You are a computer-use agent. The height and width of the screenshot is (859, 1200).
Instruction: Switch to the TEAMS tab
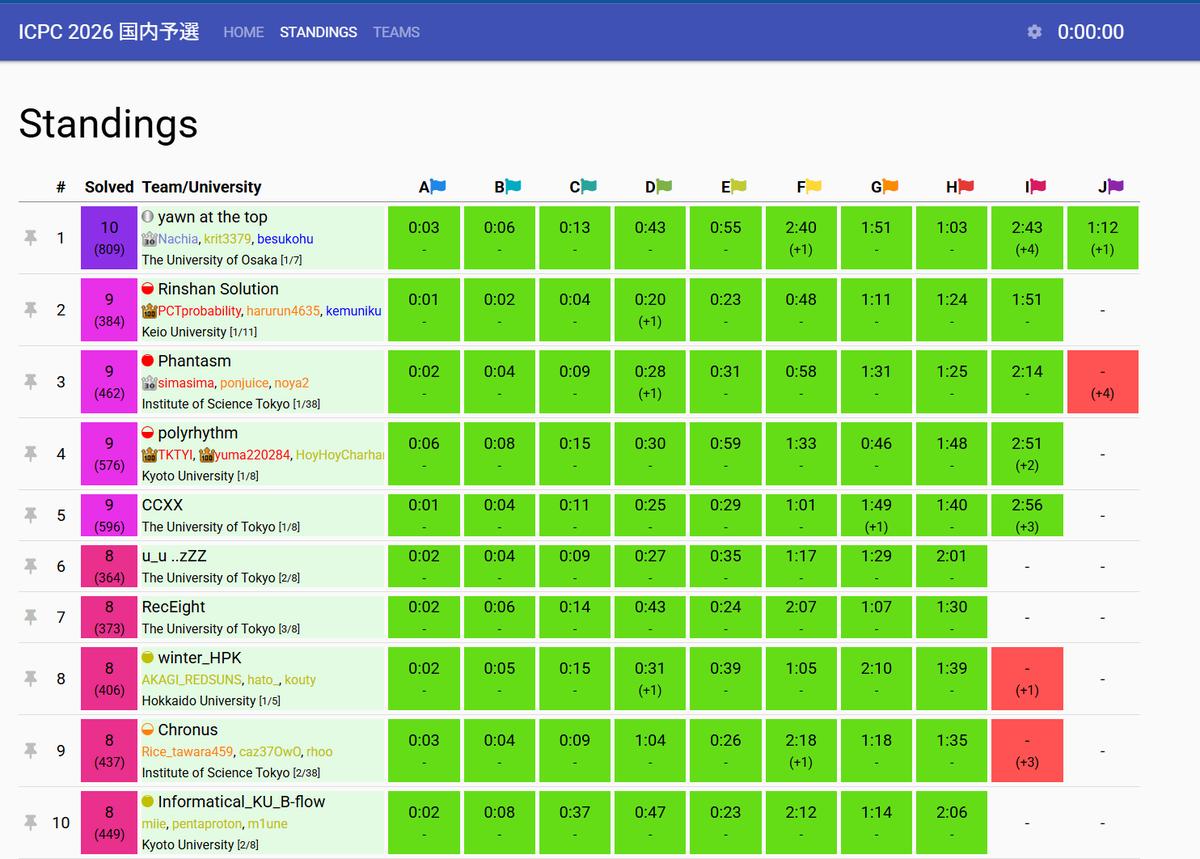click(x=396, y=32)
